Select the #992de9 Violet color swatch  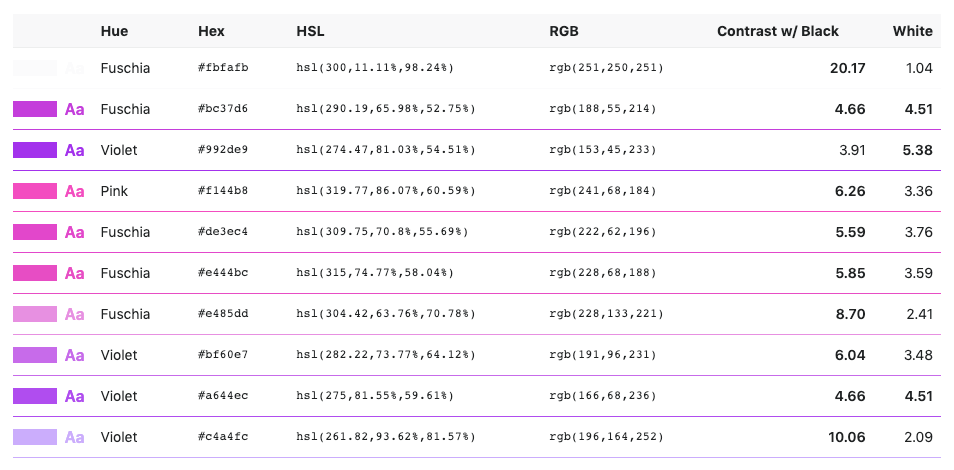(x=35, y=150)
